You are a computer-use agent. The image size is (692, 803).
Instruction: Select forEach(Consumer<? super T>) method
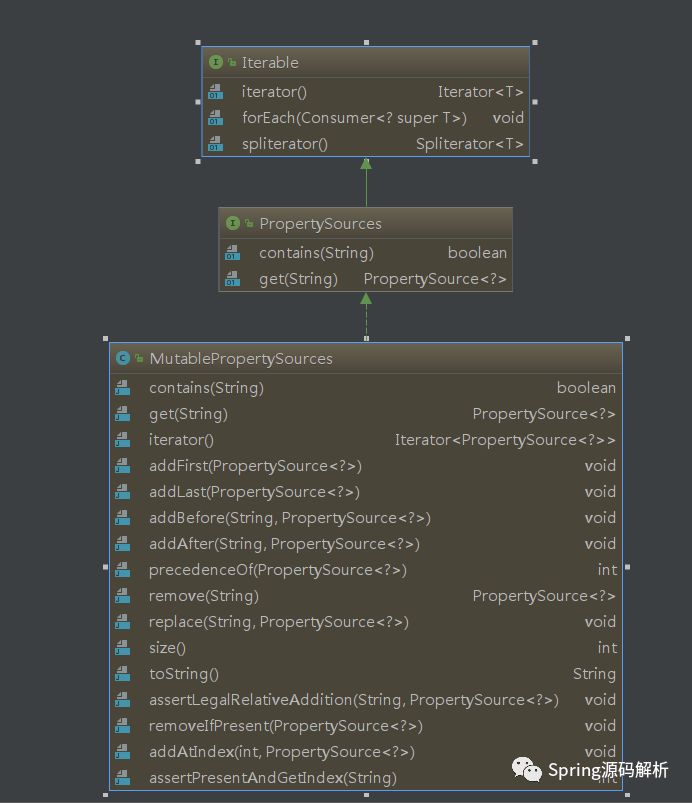[x=354, y=118]
